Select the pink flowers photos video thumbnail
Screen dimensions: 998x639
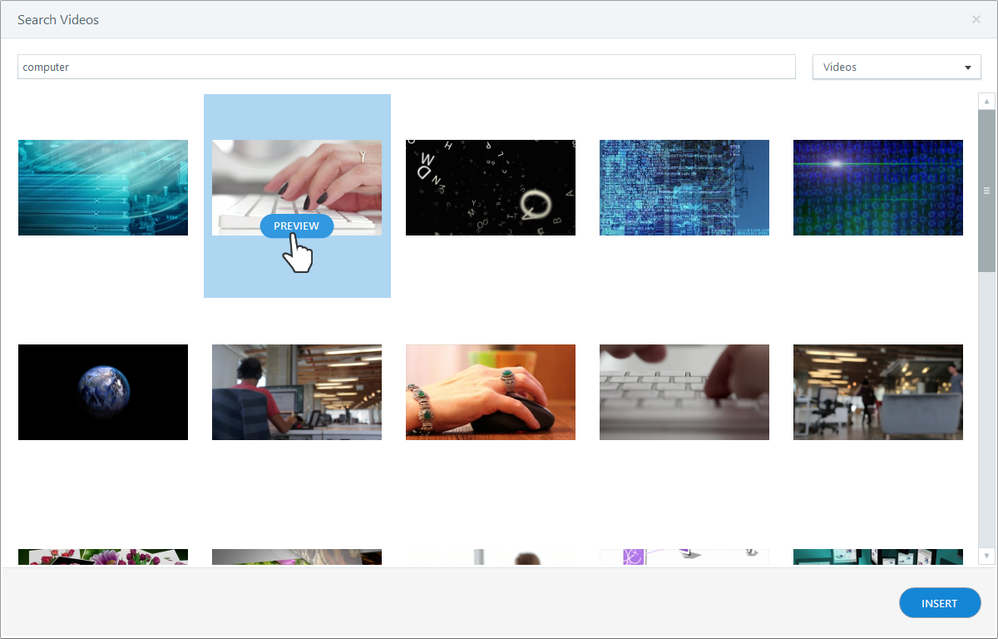[103, 557]
